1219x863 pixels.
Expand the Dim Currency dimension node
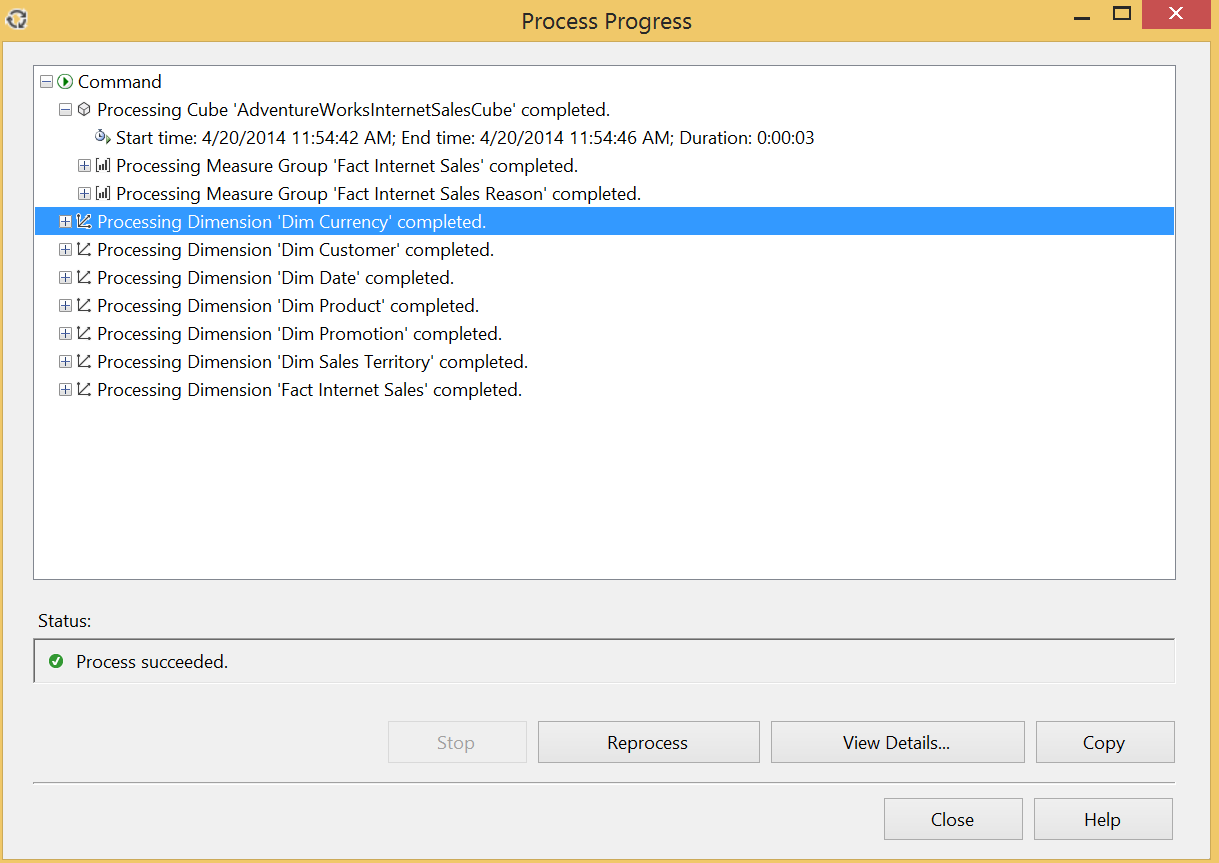65,222
